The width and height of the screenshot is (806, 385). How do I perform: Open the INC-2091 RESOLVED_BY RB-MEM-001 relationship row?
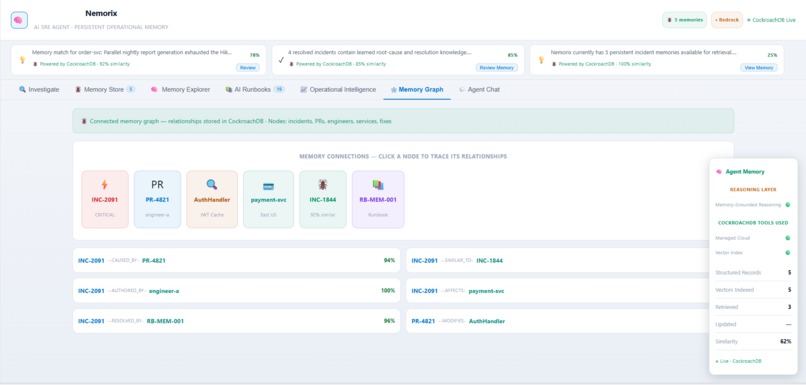coord(236,321)
